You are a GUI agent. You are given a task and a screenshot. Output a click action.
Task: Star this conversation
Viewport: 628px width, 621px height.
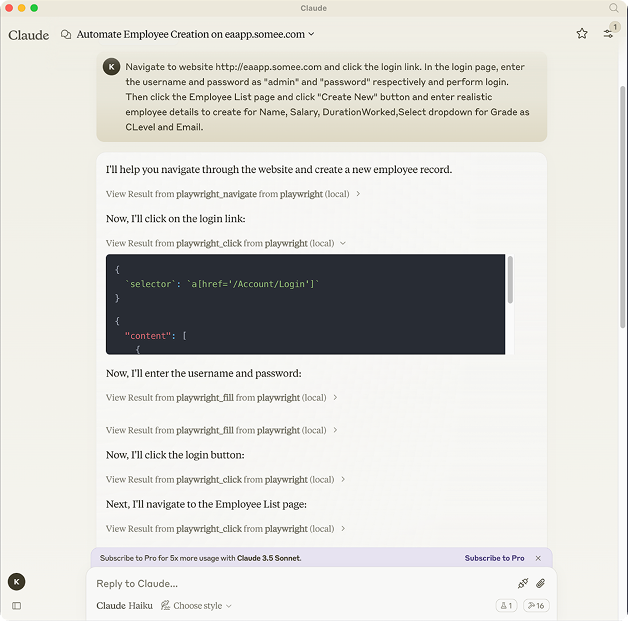[x=582, y=34]
